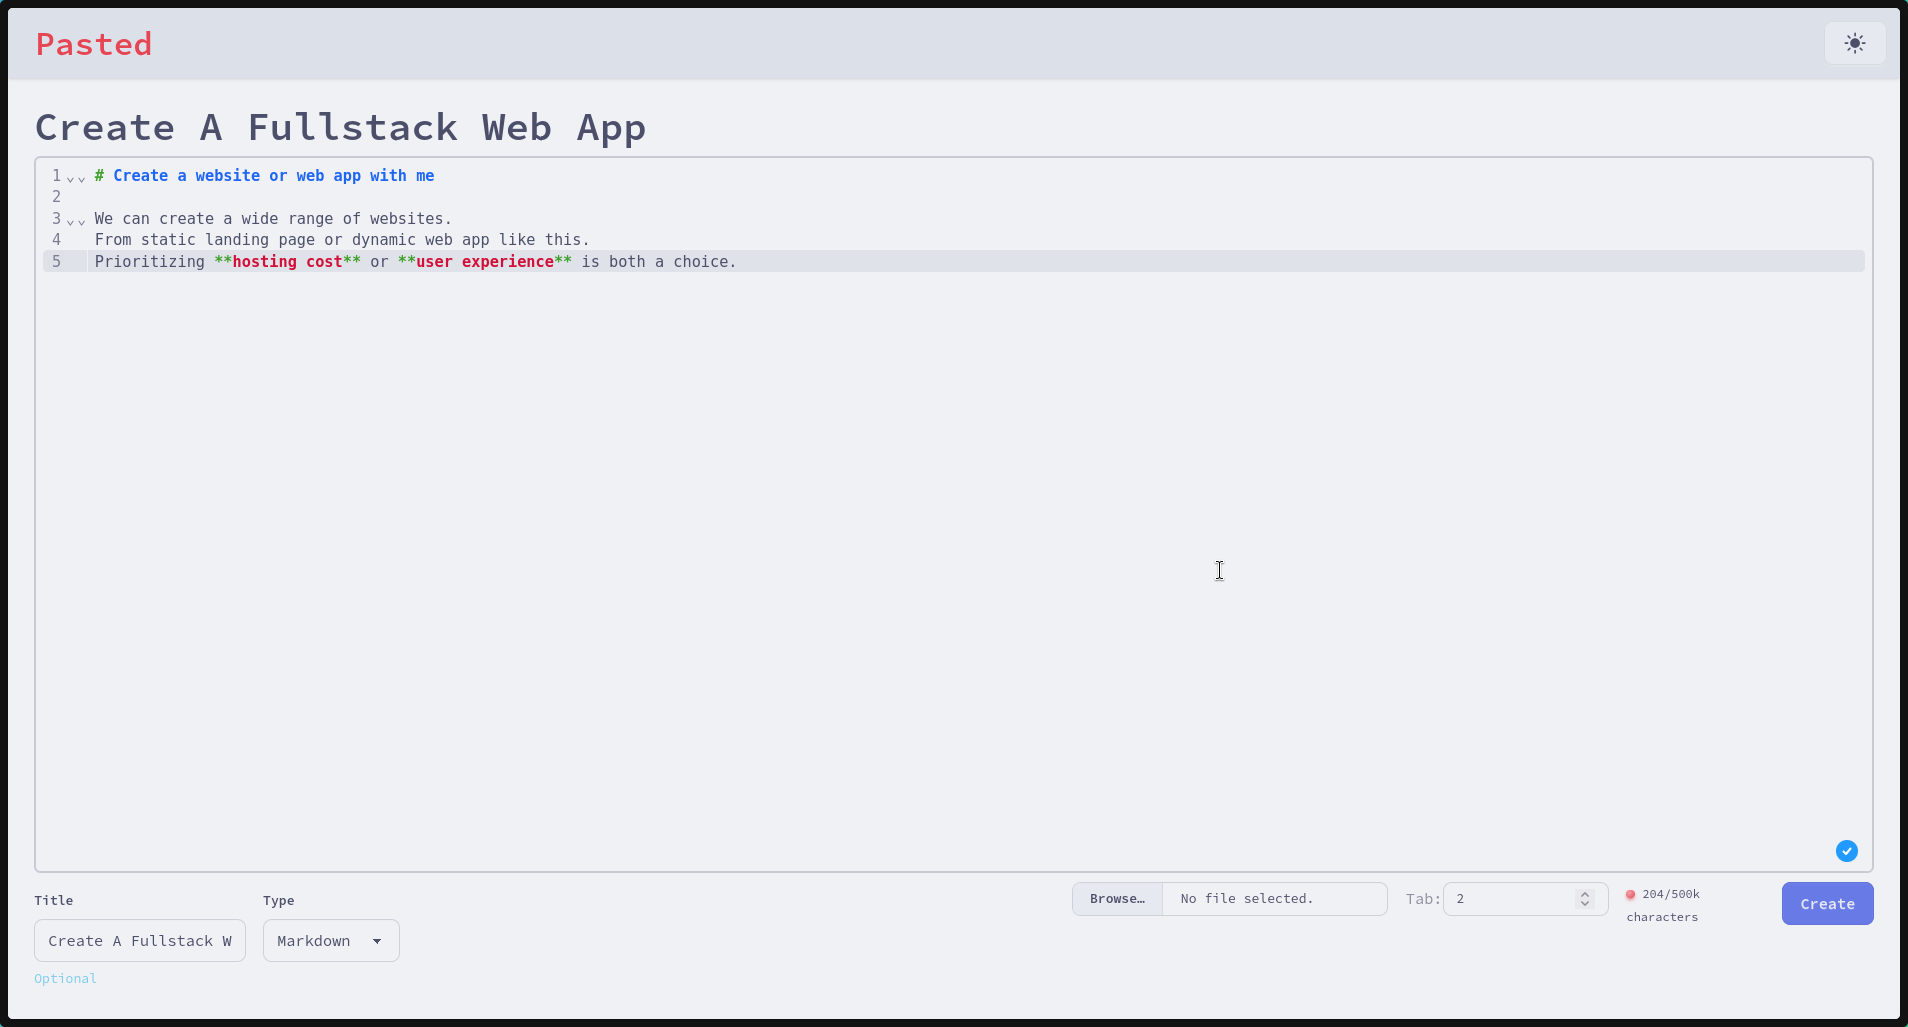Select line number 5 in the gutter
Image resolution: width=1908 pixels, height=1027 pixels.
(57, 261)
